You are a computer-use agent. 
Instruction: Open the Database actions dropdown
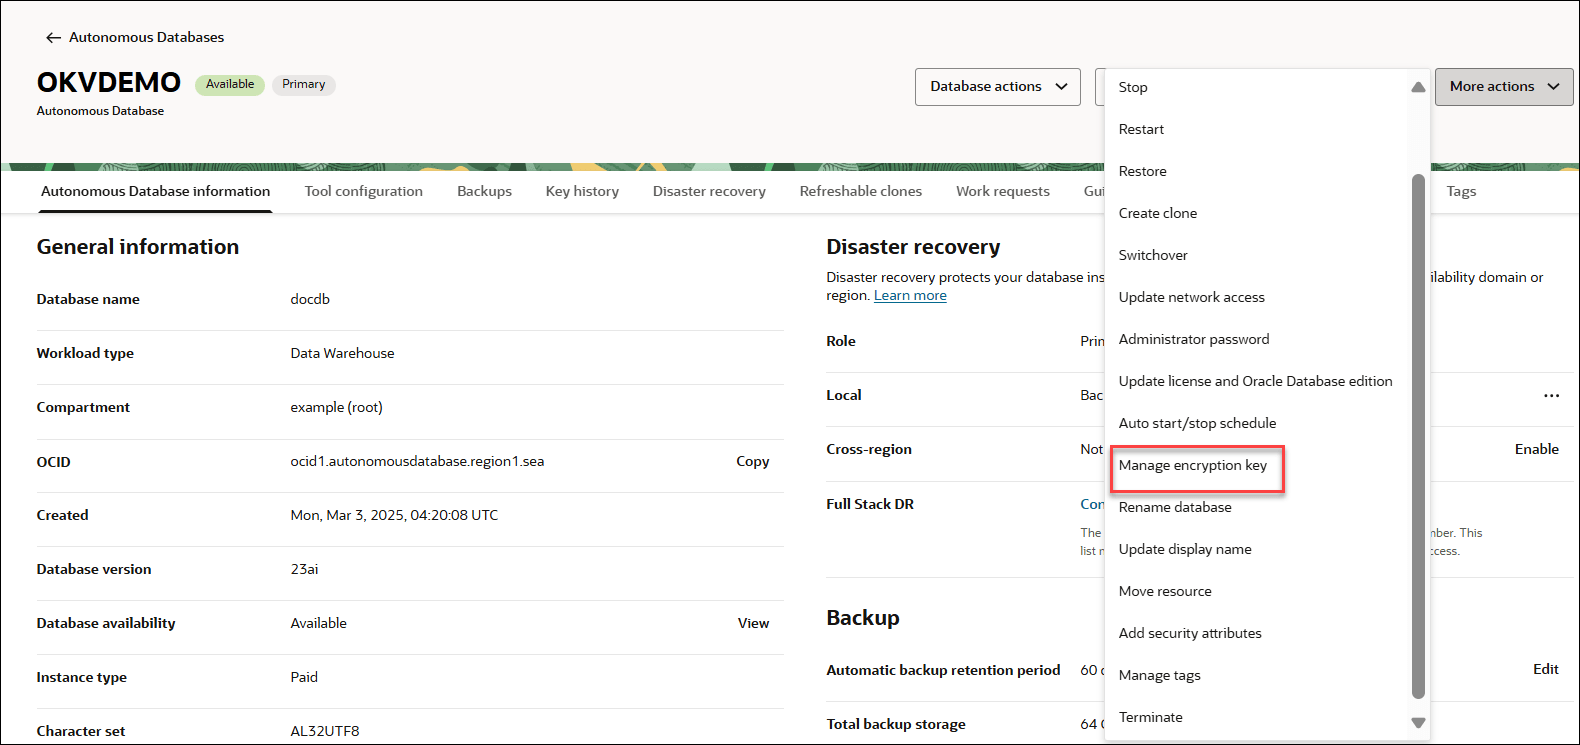997,87
